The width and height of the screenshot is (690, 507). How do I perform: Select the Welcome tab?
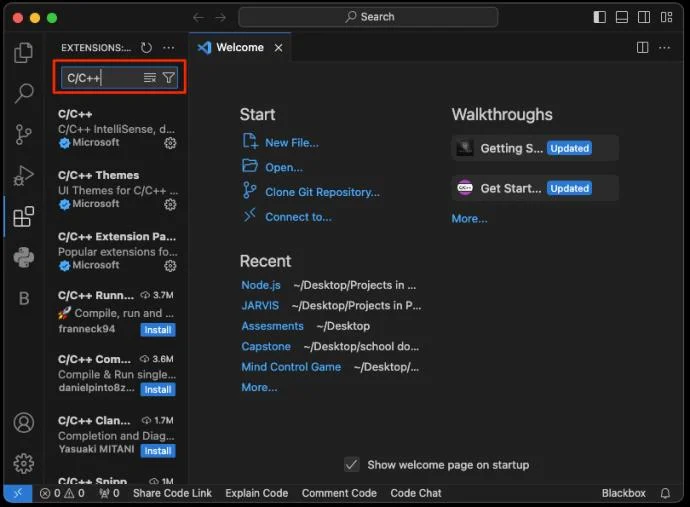[x=240, y=47]
